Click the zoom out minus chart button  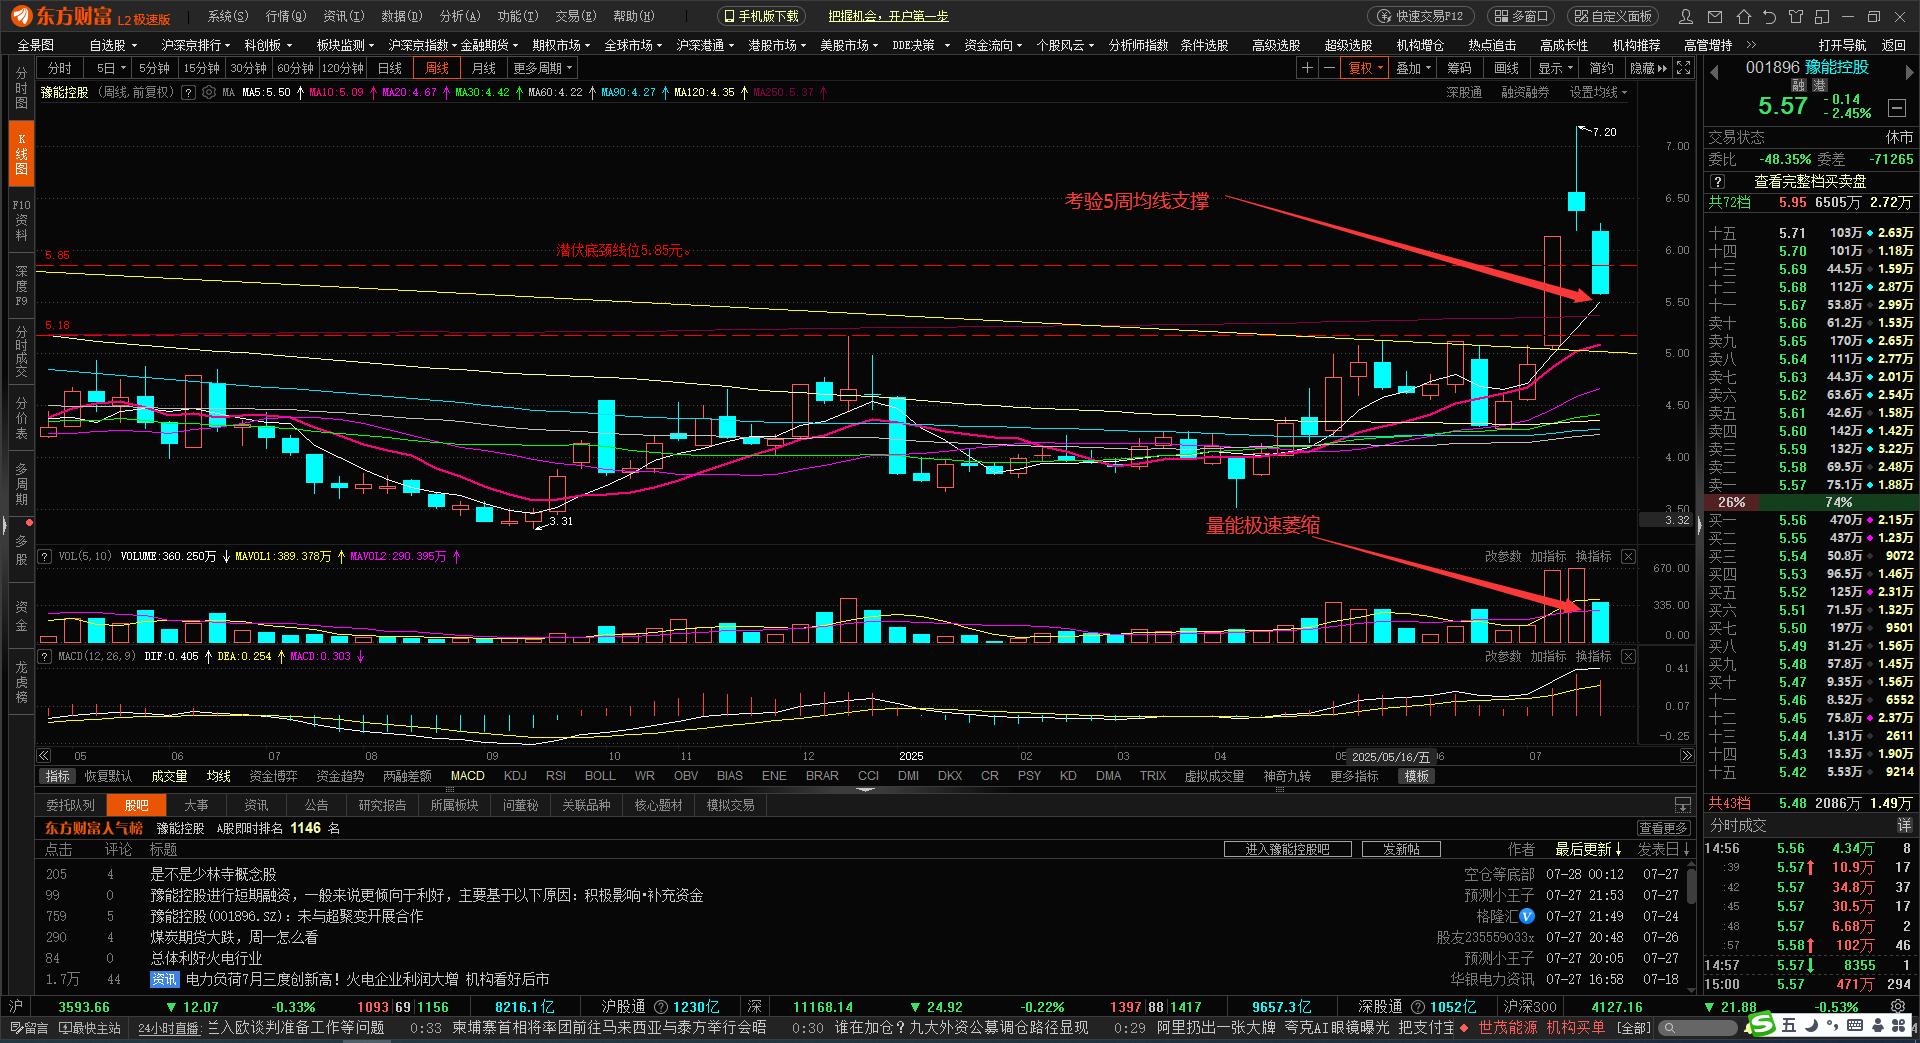(1329, 68)
